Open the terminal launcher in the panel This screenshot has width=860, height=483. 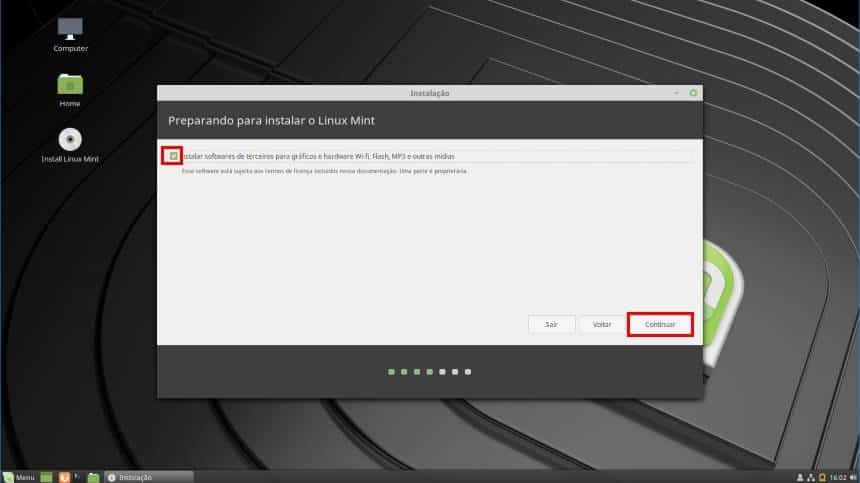point(77,477)
